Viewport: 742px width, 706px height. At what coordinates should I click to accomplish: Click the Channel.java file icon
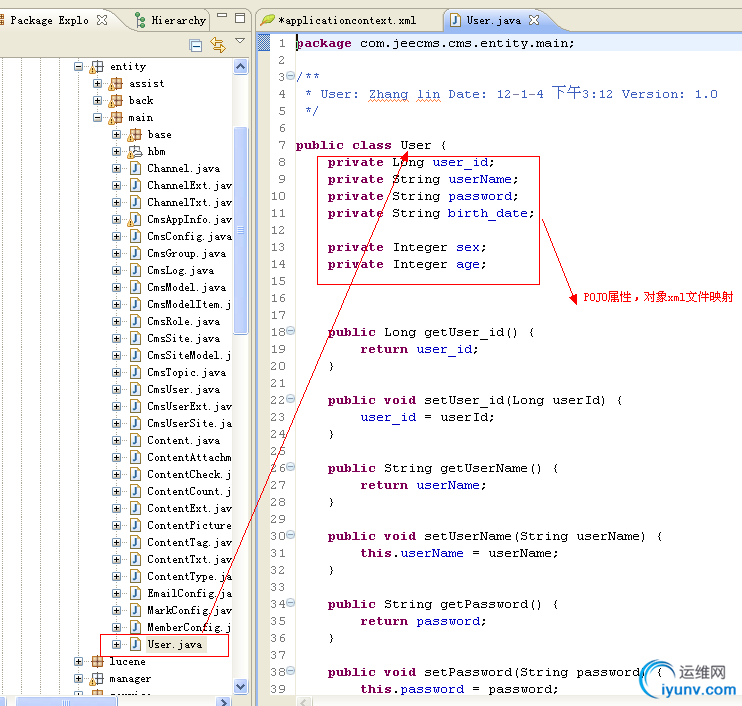pos(135,168)
